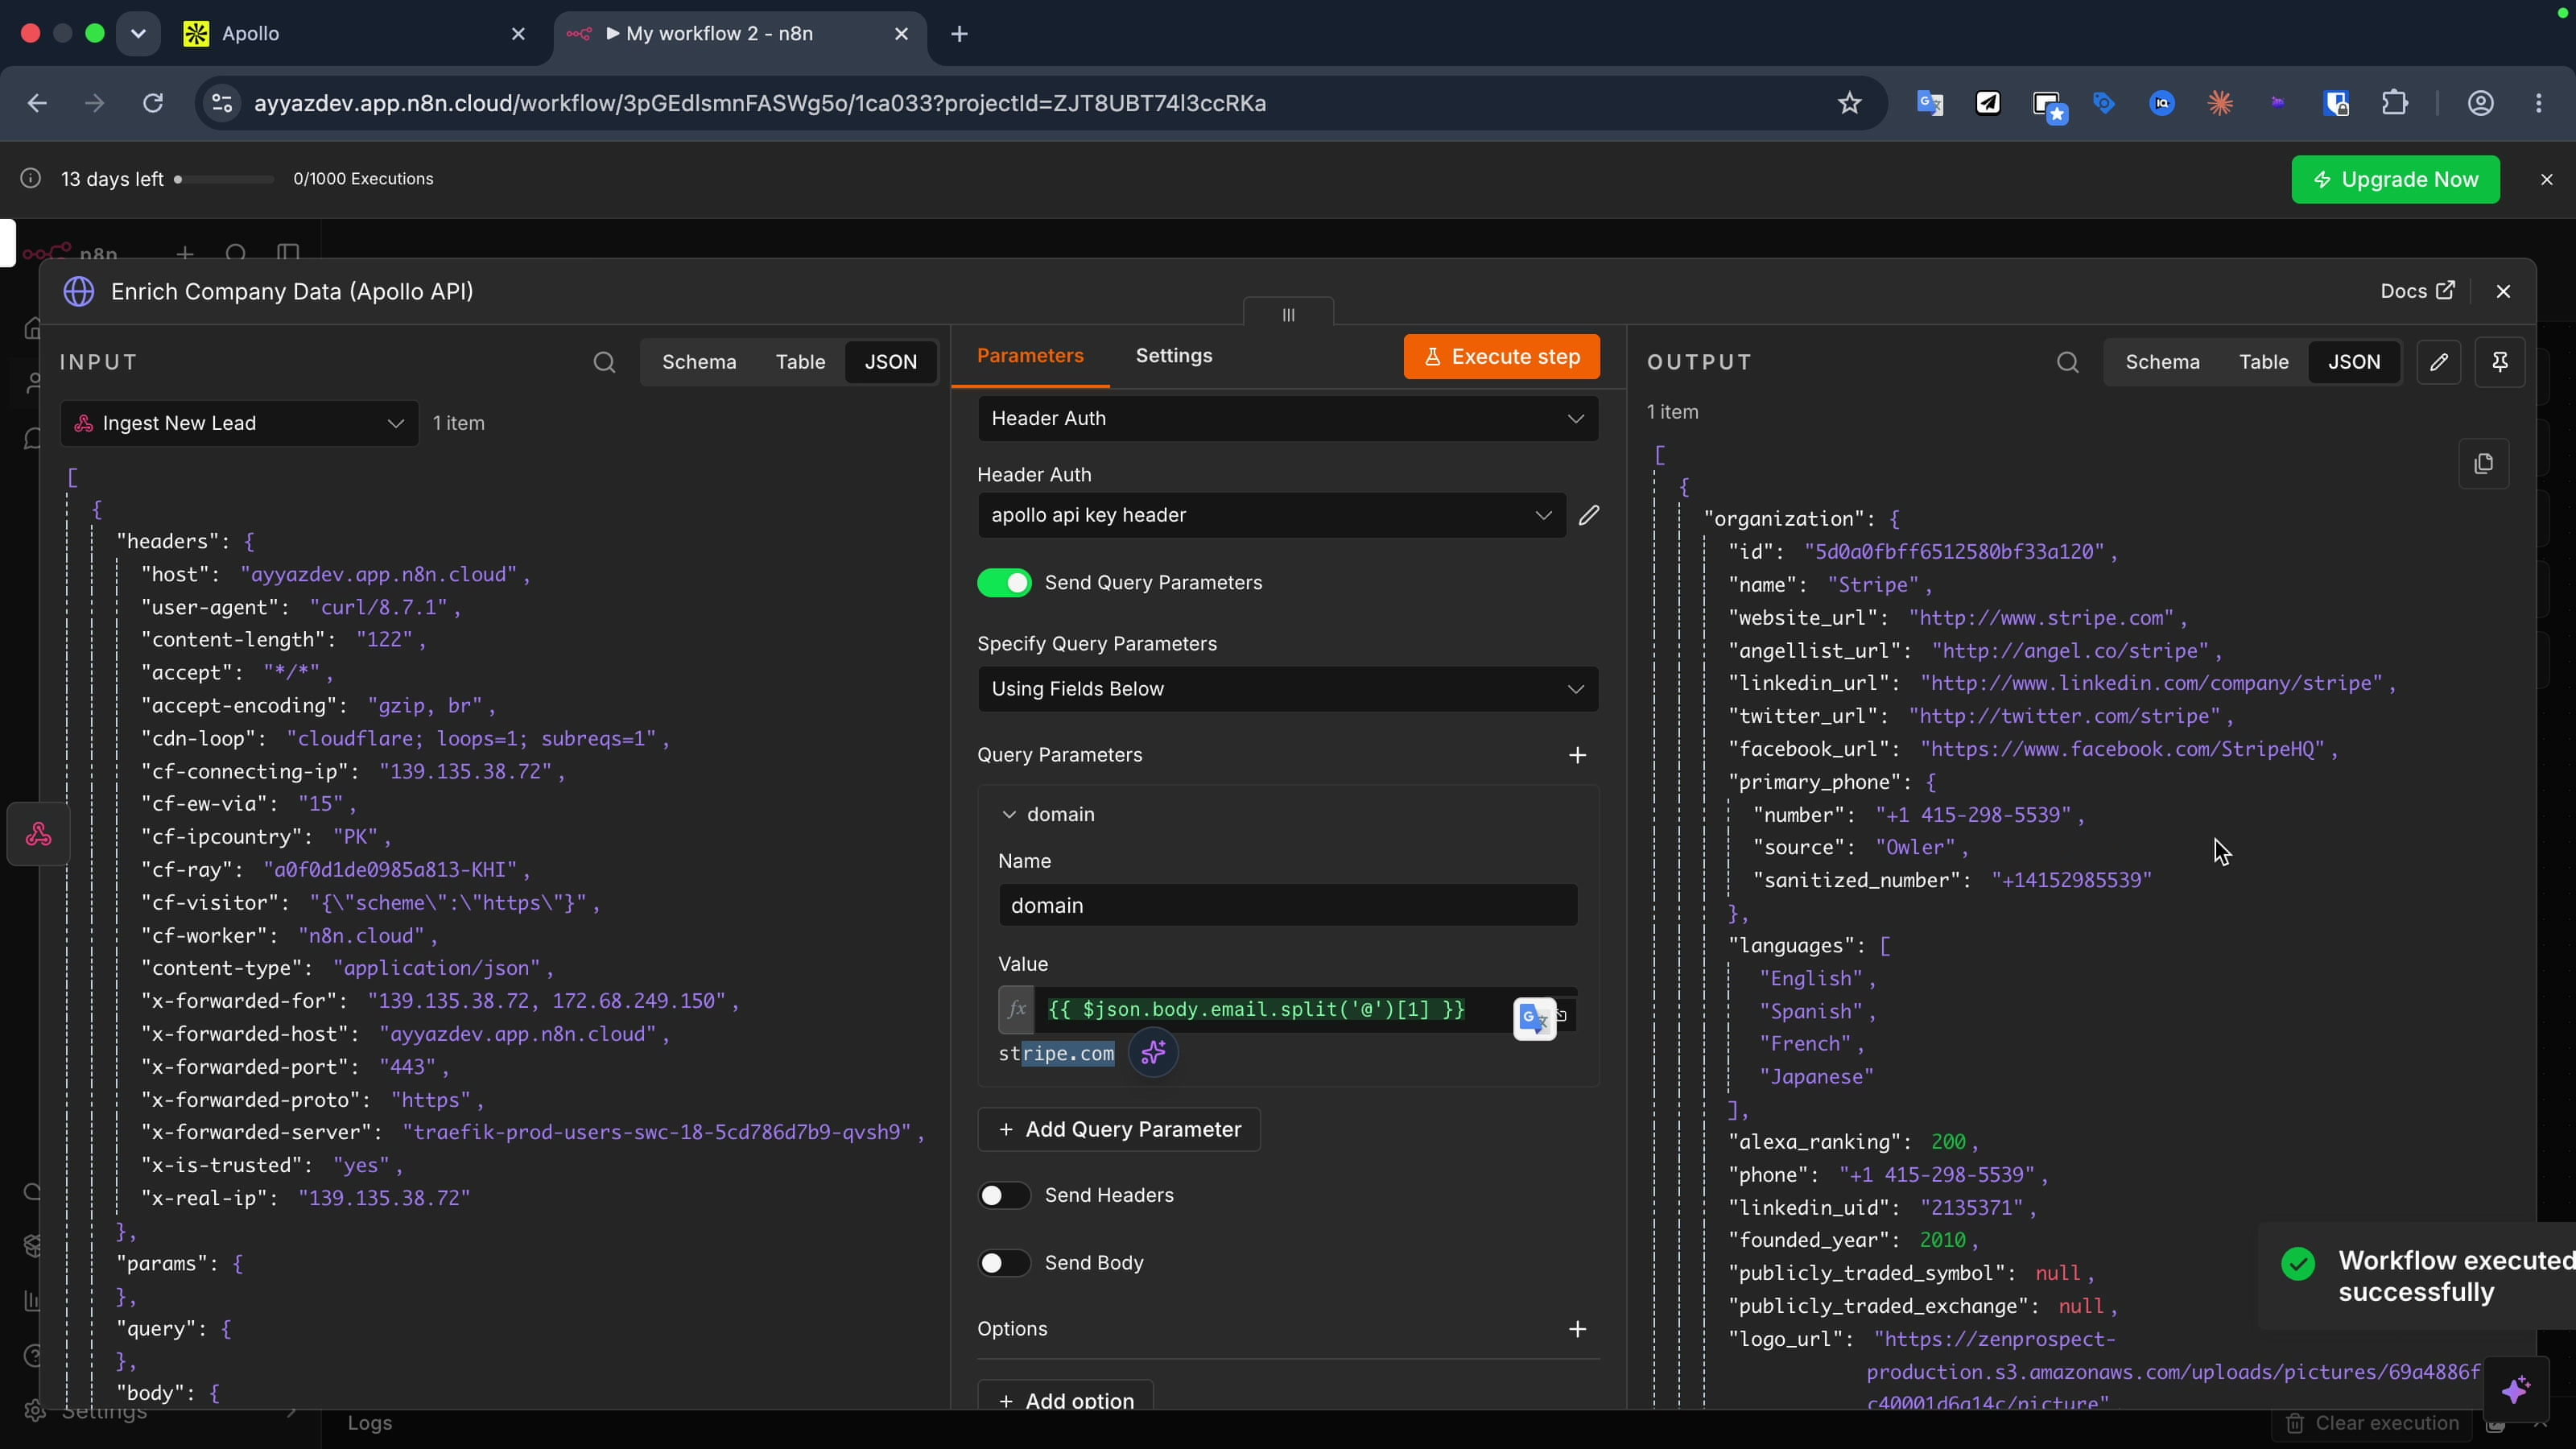The image size is (2576, 1449).
Task: Click the "traefik-prod-users-swc-18-5cd786d7b9-qvsh9" value
Action: click(x=657, y=1132)
